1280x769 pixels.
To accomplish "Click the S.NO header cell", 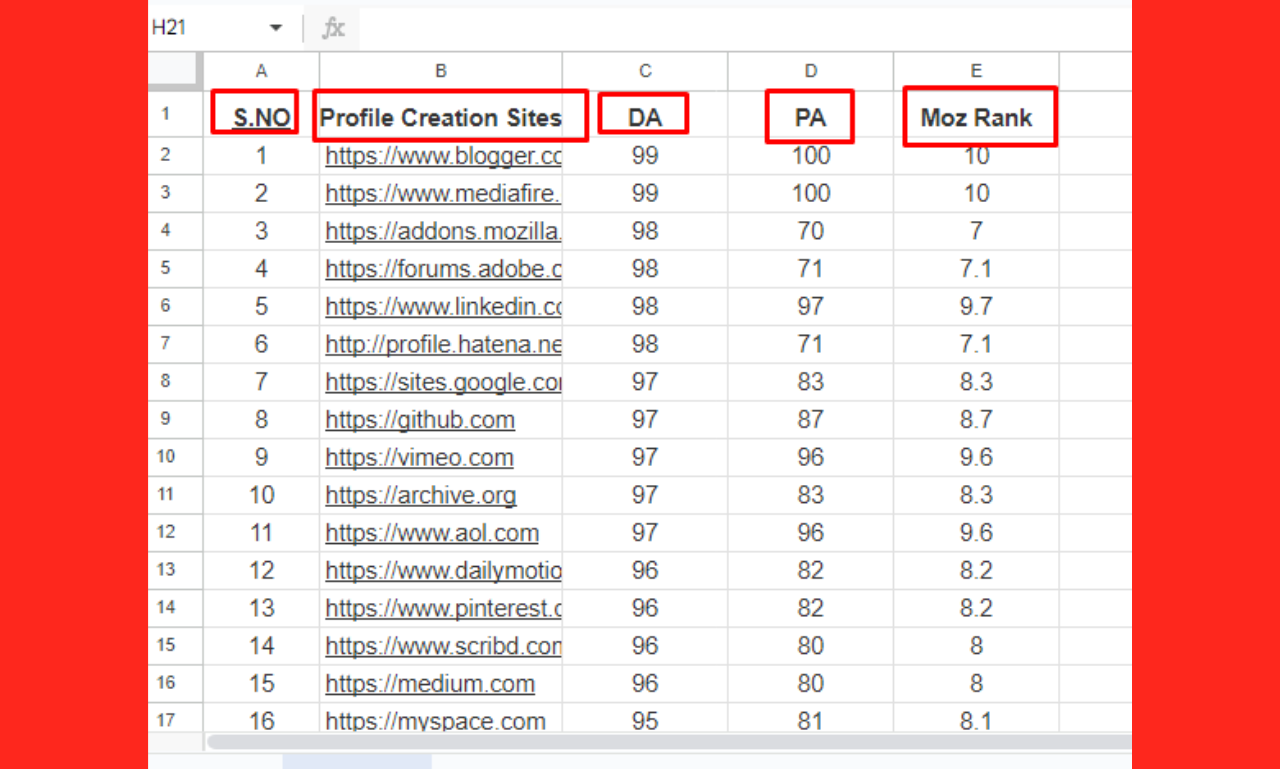I will [262, 117].
